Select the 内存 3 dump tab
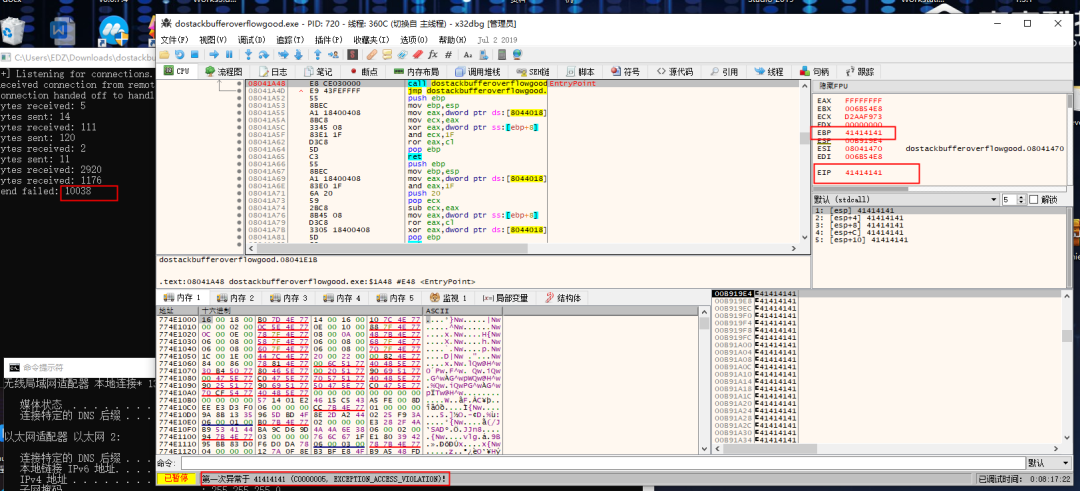This screenshot has height=491, width=1080. tap(288, 298)
